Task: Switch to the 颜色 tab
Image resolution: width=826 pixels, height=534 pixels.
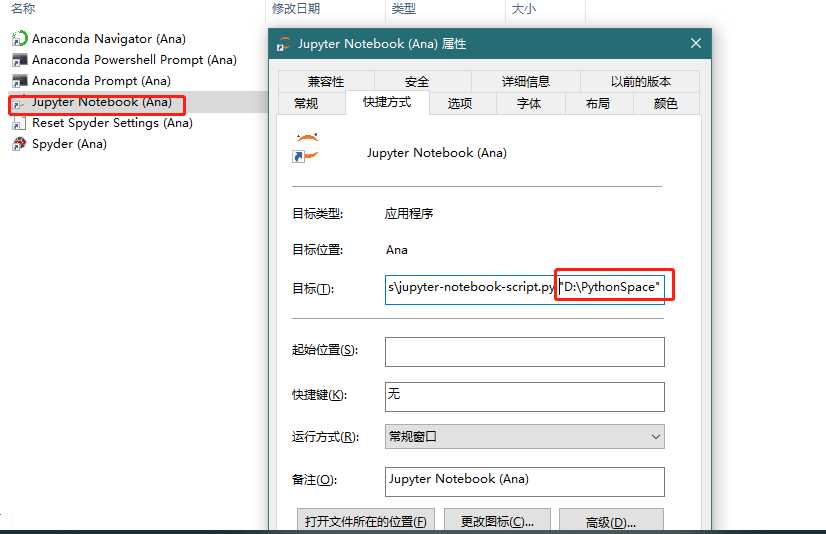Action: point(666,103)
